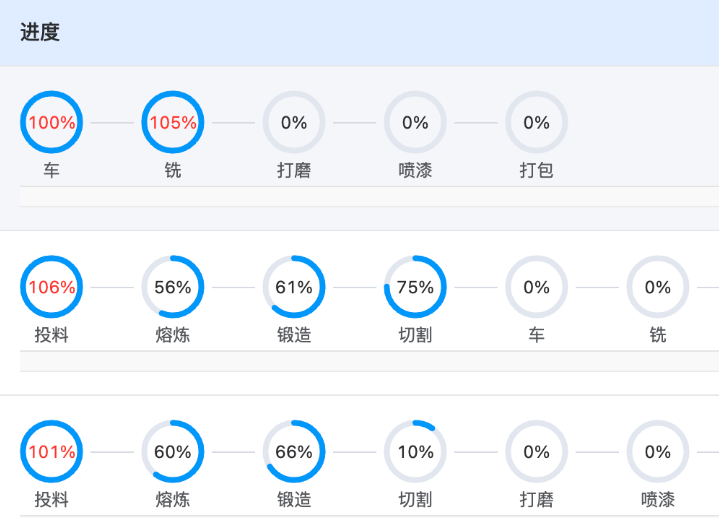Click the 0% 打包 progress circle
719x518 pixels.
pyautogui.click(x=536, y=122)
